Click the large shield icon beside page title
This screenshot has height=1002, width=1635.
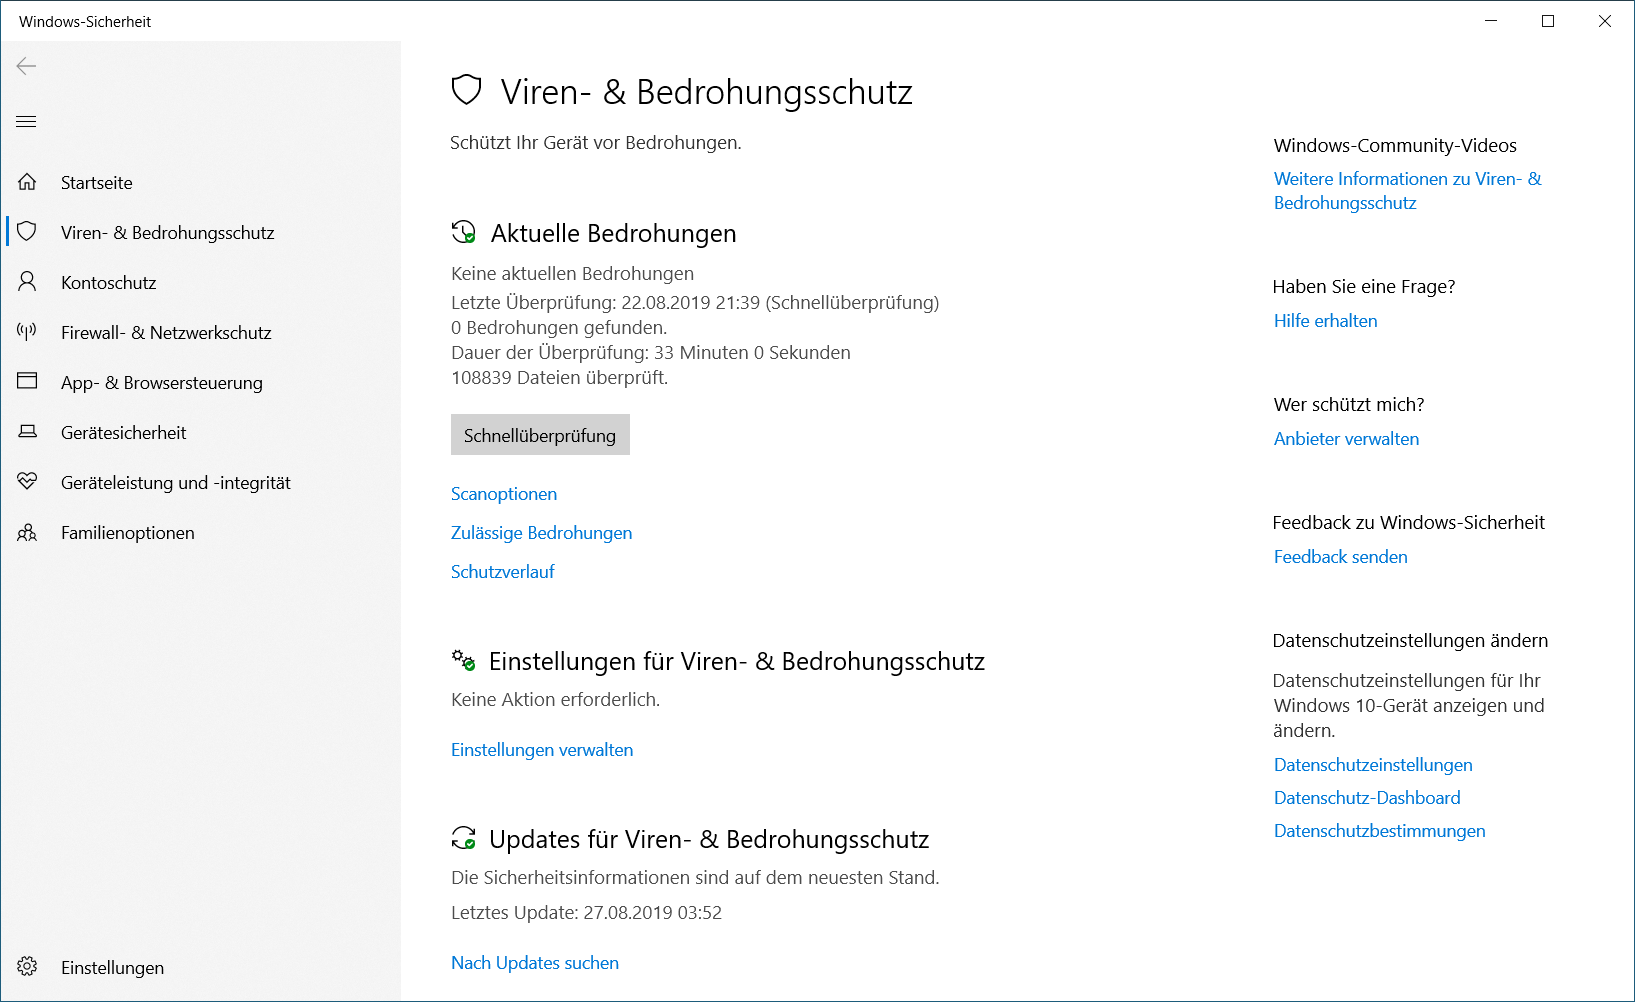[467, 90]
